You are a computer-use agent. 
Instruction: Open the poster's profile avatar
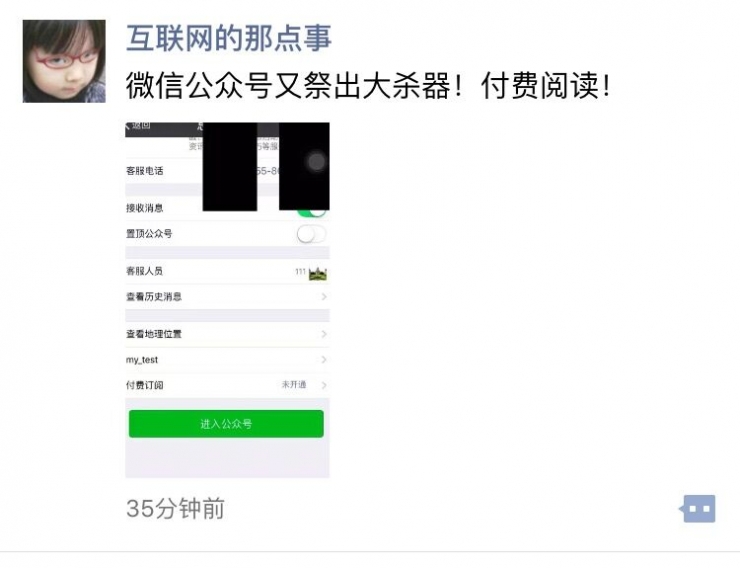[x=64, y=61]
